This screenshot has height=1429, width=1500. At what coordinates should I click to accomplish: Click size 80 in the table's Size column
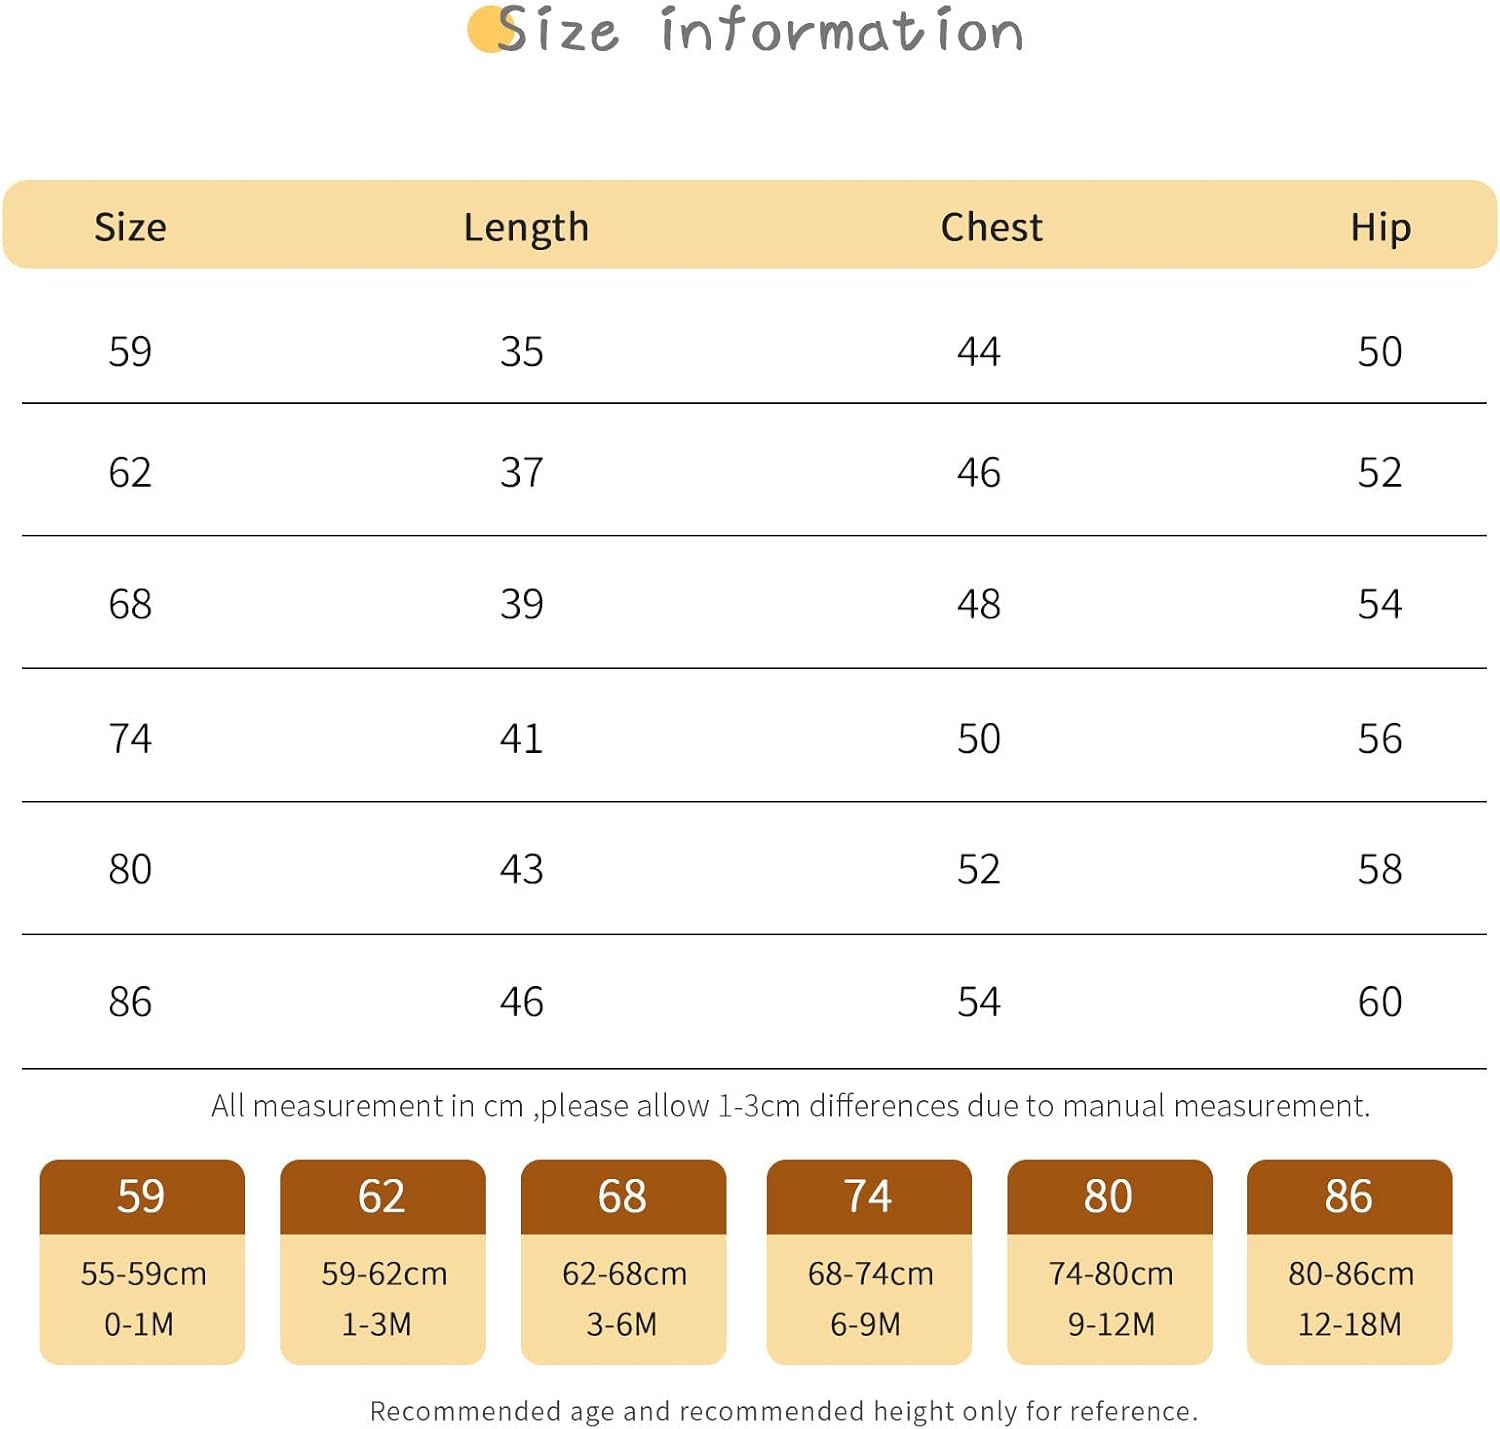pyautogui.click(x=130, y=869)
